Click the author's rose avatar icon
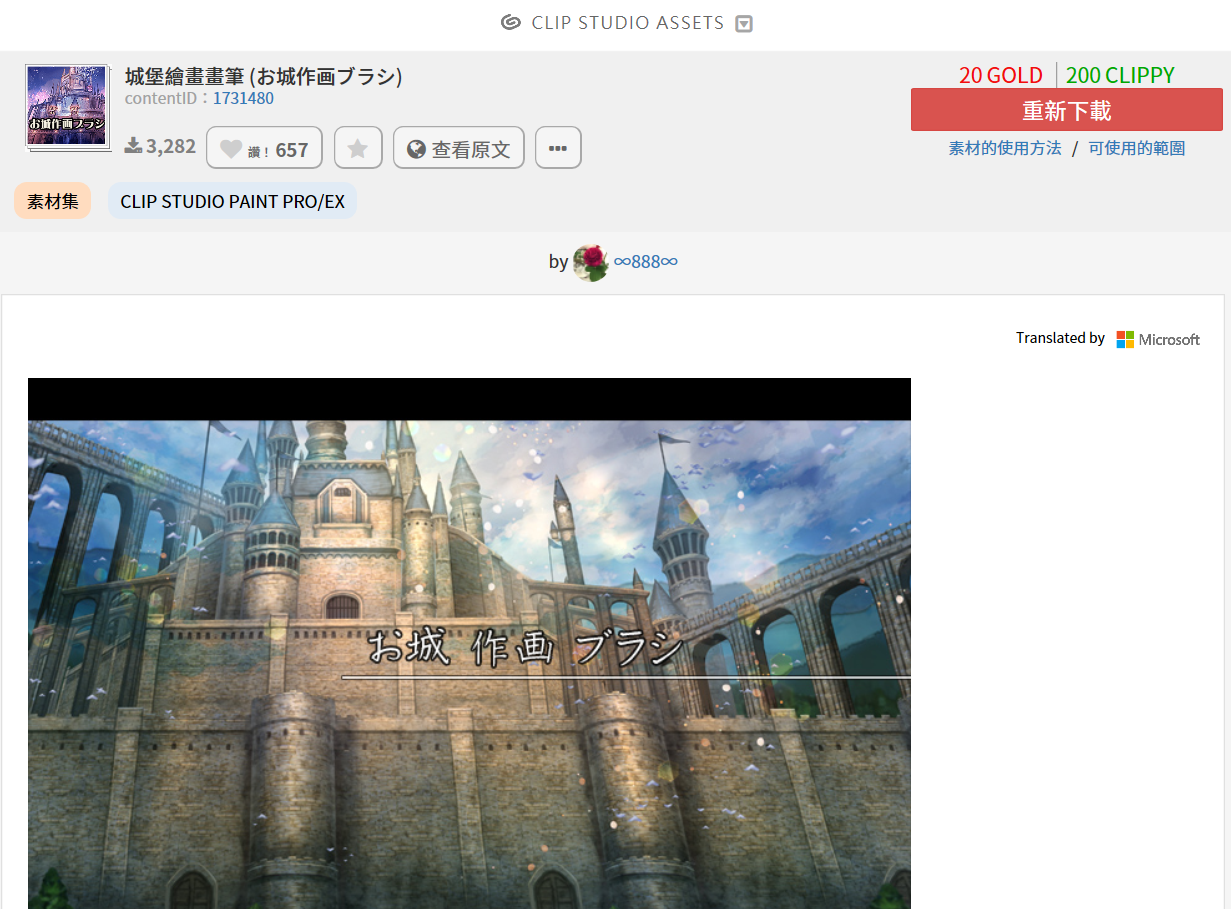1231x909 pixels. pyautogui.click(x=591, y=262)
